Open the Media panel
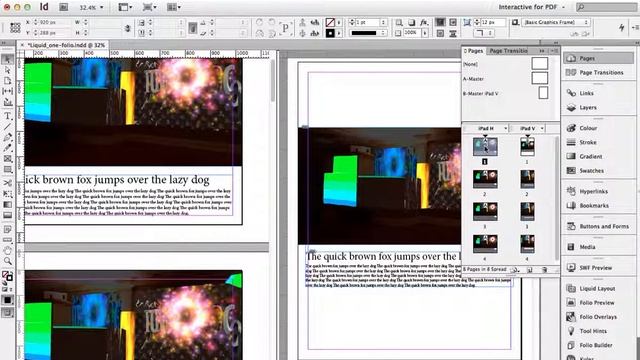 pos(598,247)
